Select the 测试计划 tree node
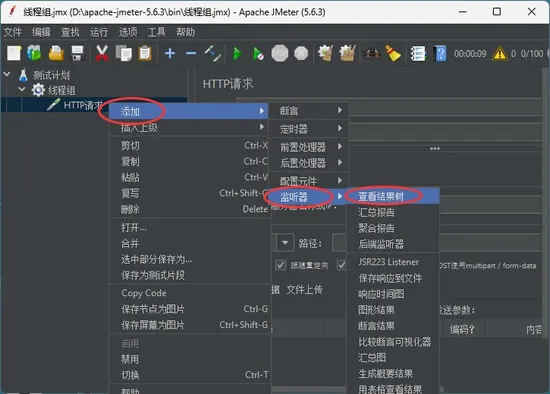550x394 pixels. click(x=51, y=75)
